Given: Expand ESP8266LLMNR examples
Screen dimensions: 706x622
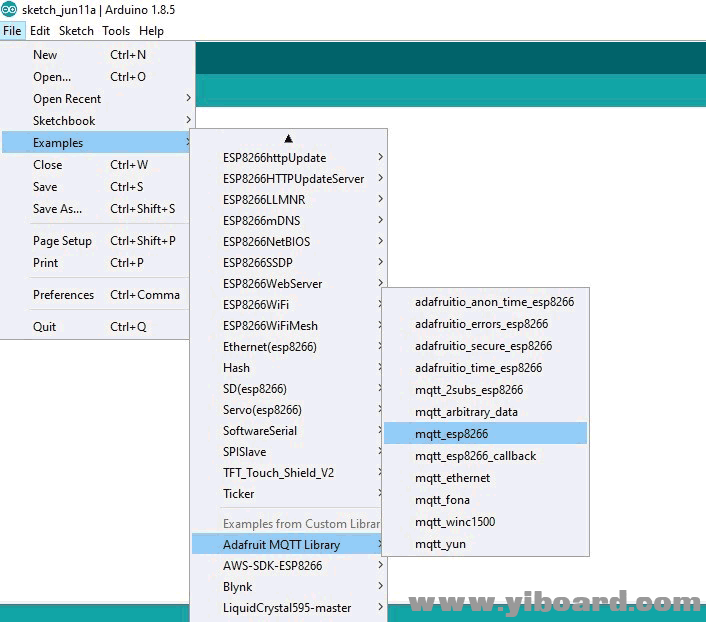Looking at the screenshot, I should pyautogui.click(x=289, y=200).
